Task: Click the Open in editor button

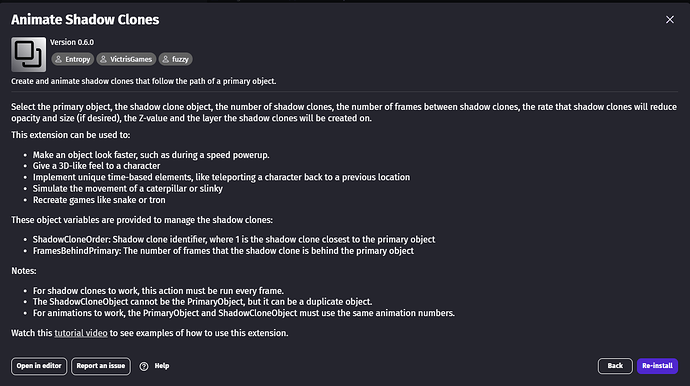Action: (x=39, y=366)
